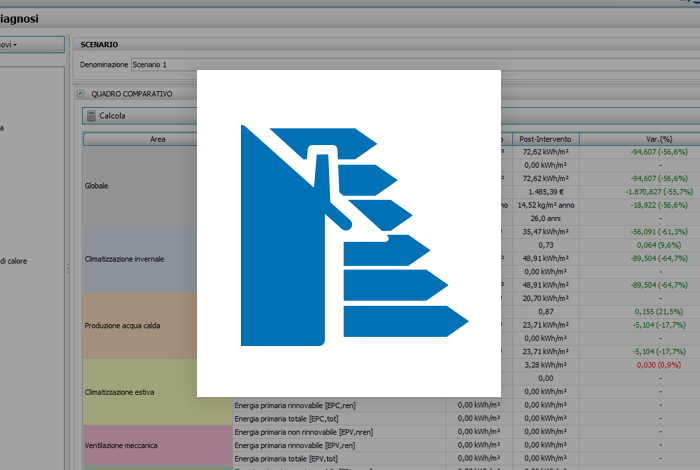Collapse the Quadro Comparativo section

click(x=79, y=93)
